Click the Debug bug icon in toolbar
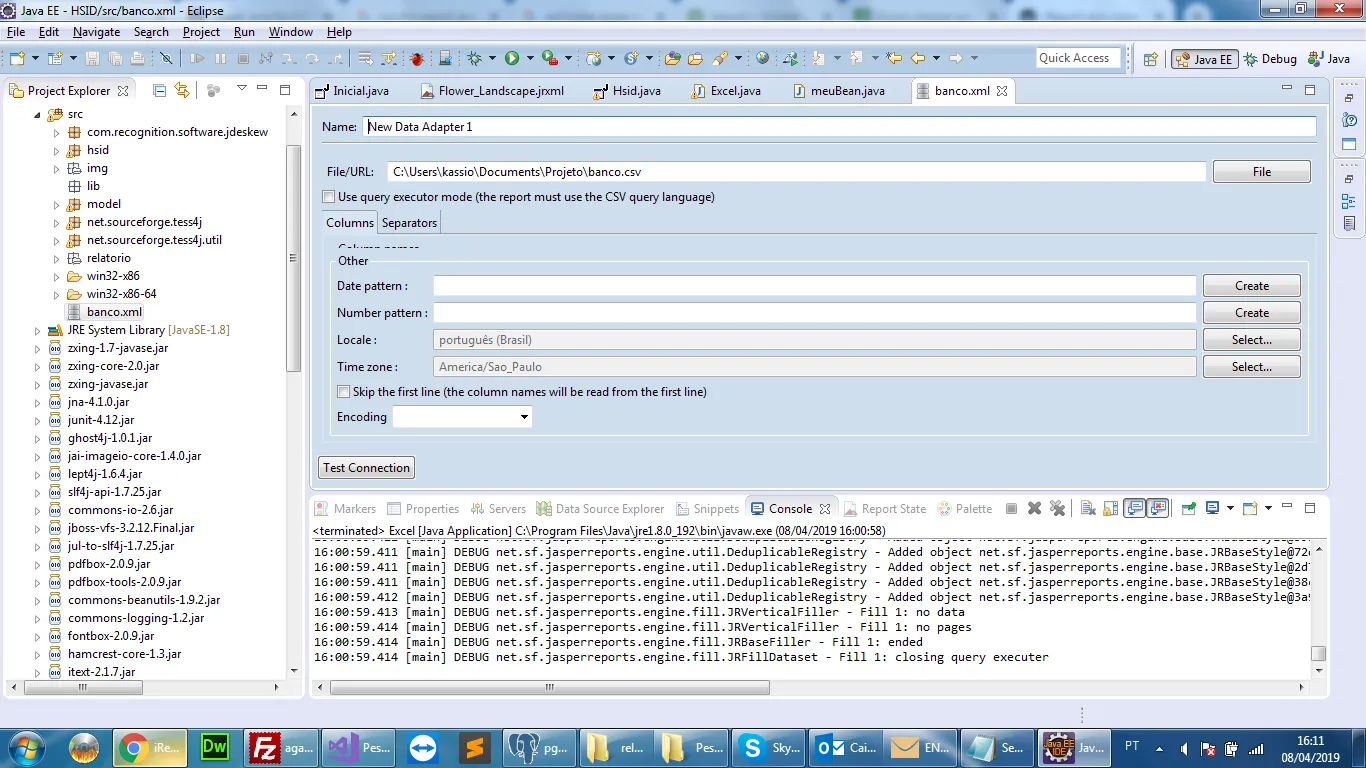1366x768 pixels. 476,59
